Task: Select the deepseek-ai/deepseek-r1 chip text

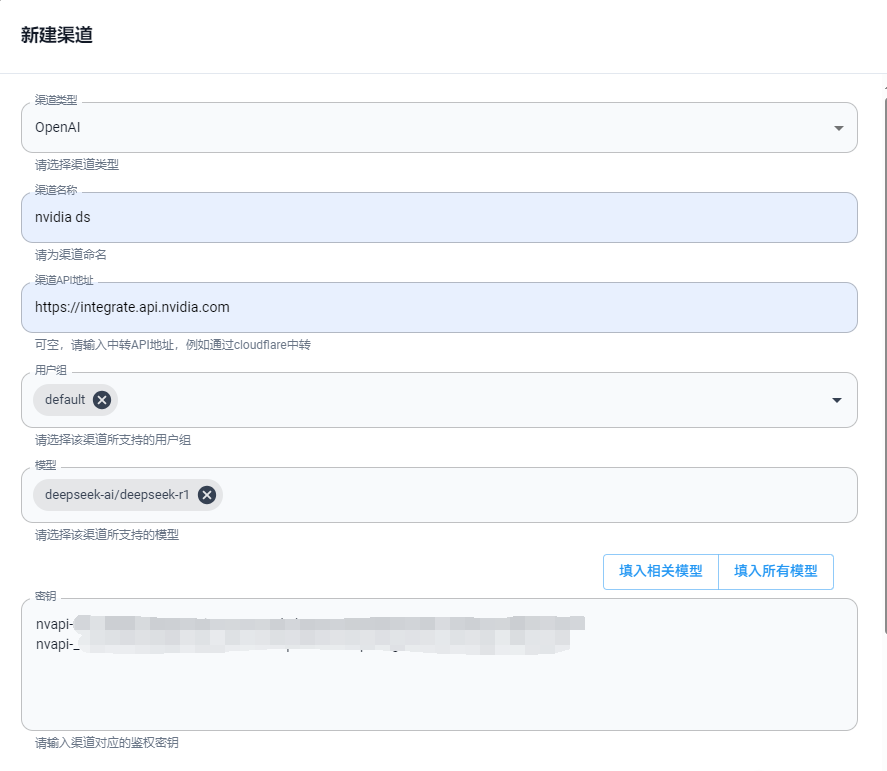Action: [x=118, y=495]
